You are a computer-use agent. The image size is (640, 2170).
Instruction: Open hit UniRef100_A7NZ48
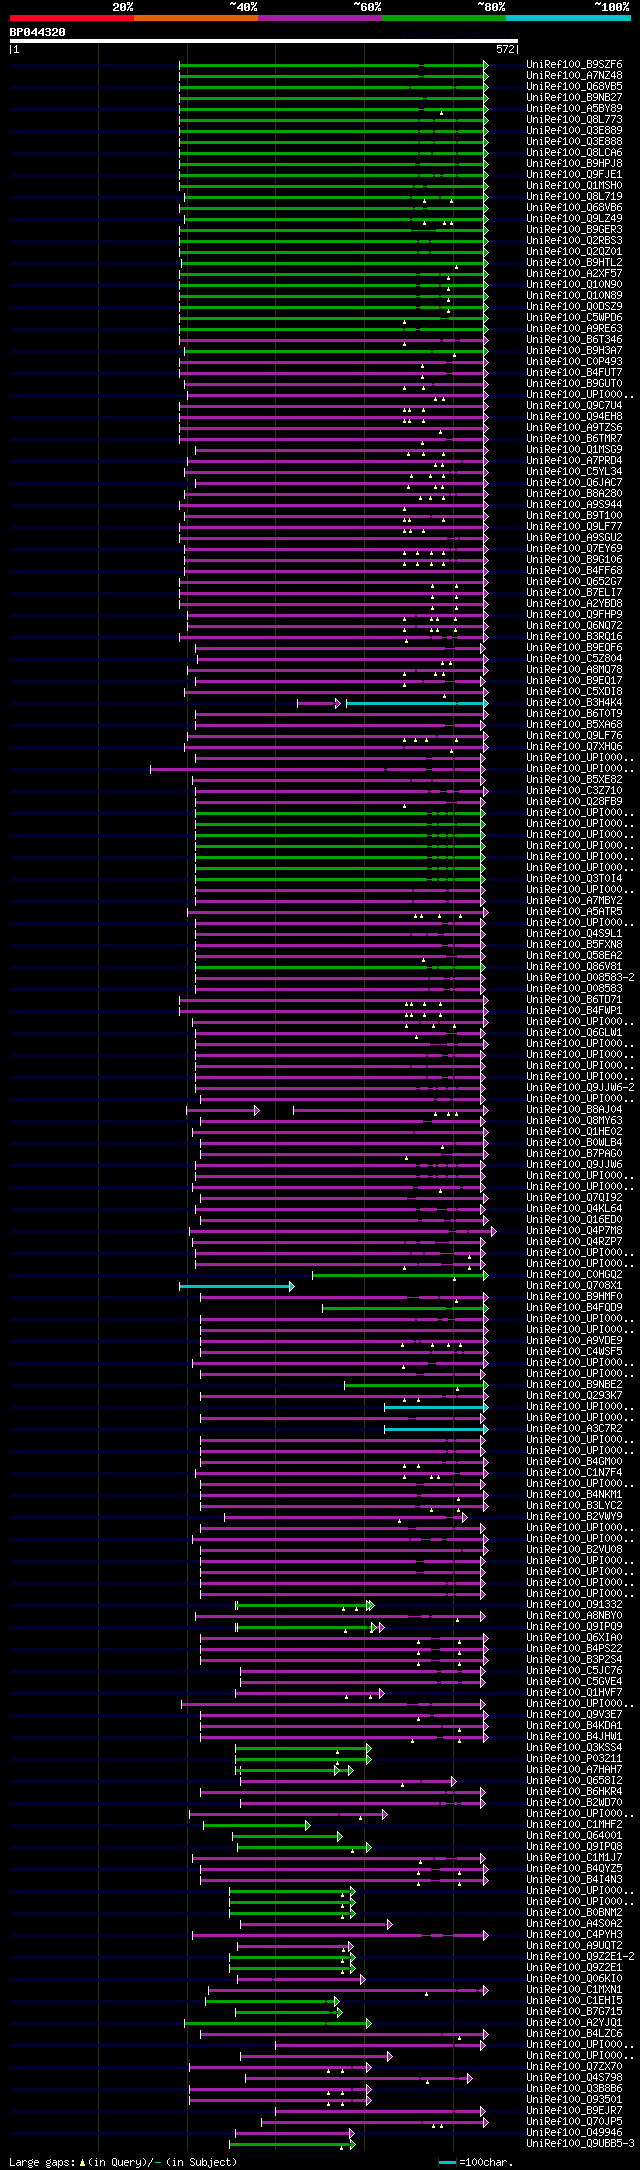[x=574, y=76]
